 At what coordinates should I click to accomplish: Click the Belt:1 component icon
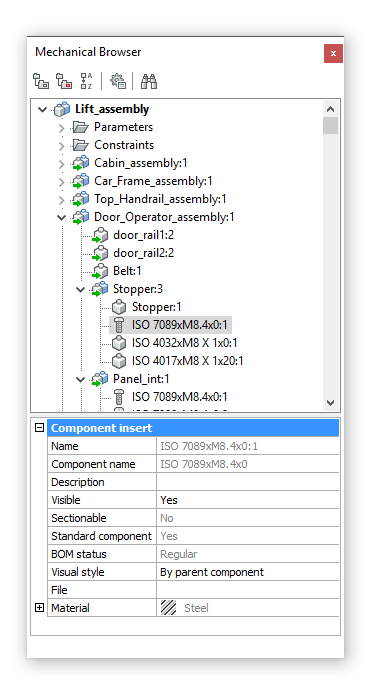100,271
